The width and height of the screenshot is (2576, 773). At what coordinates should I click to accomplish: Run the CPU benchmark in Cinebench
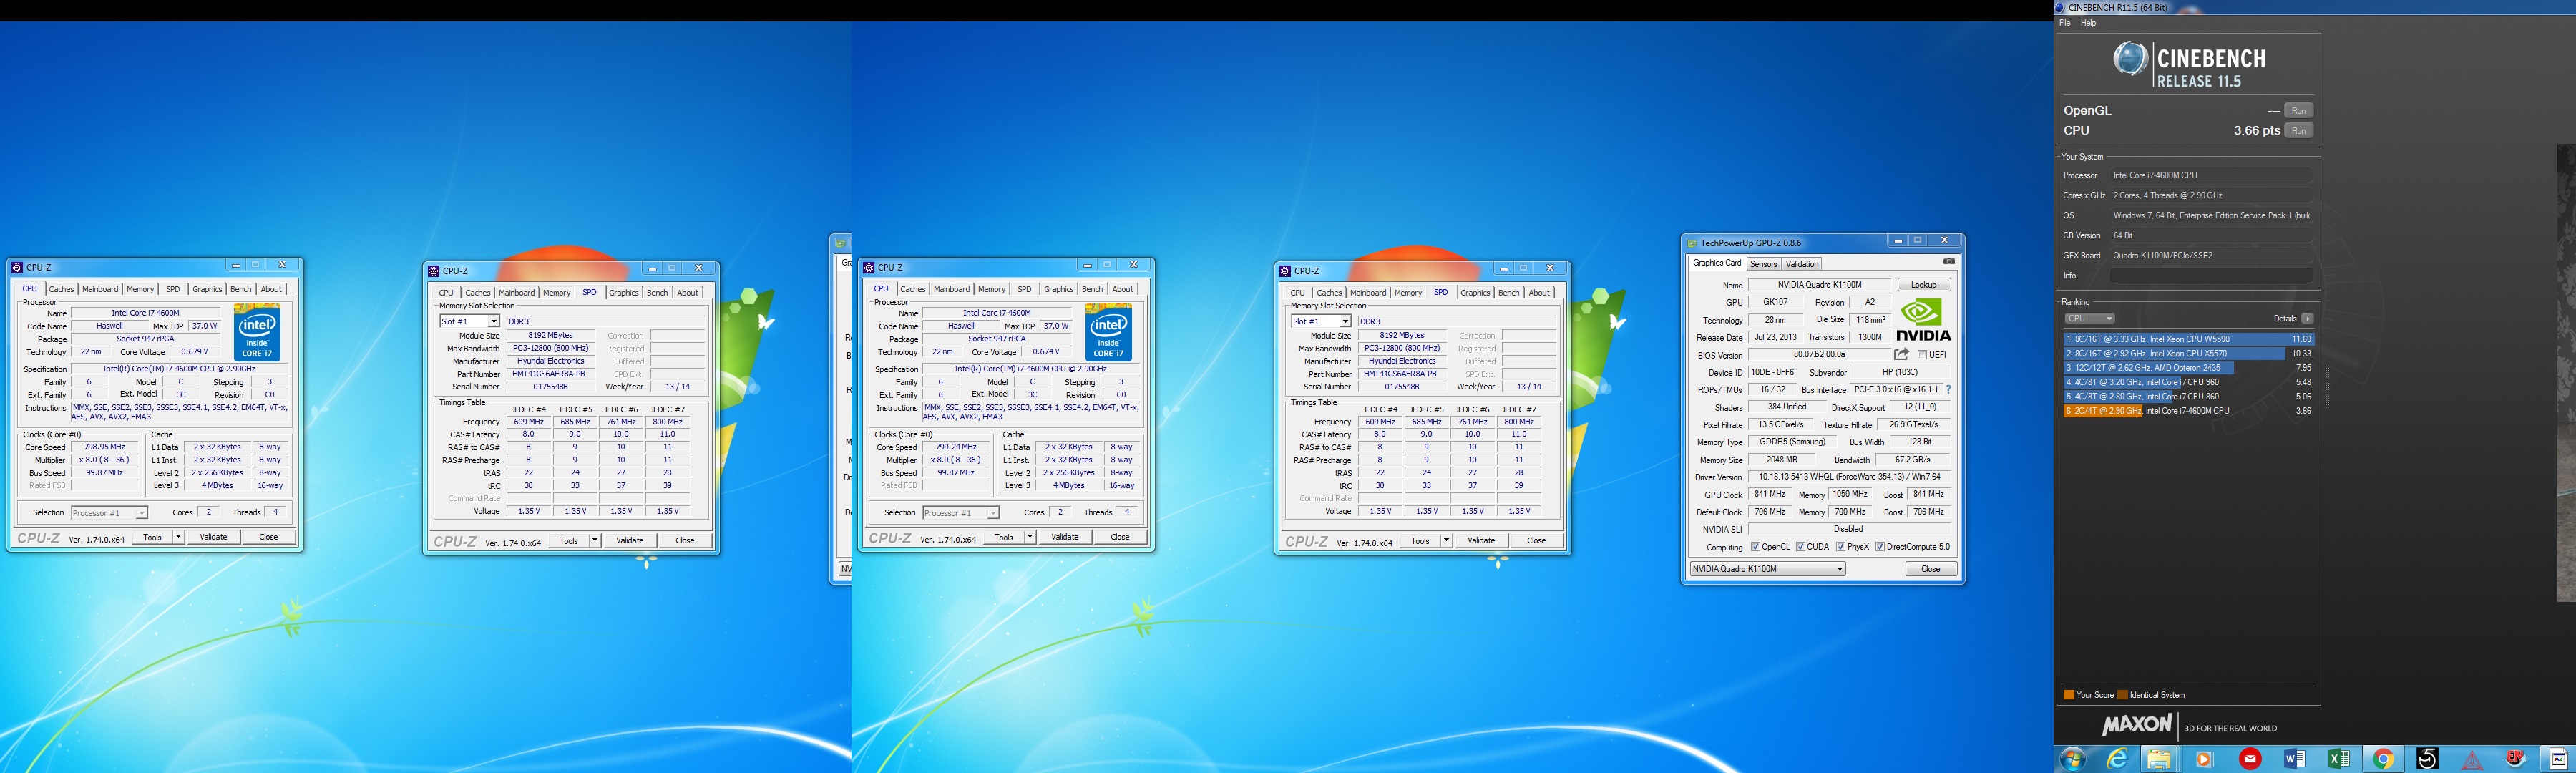[2298, 131]
